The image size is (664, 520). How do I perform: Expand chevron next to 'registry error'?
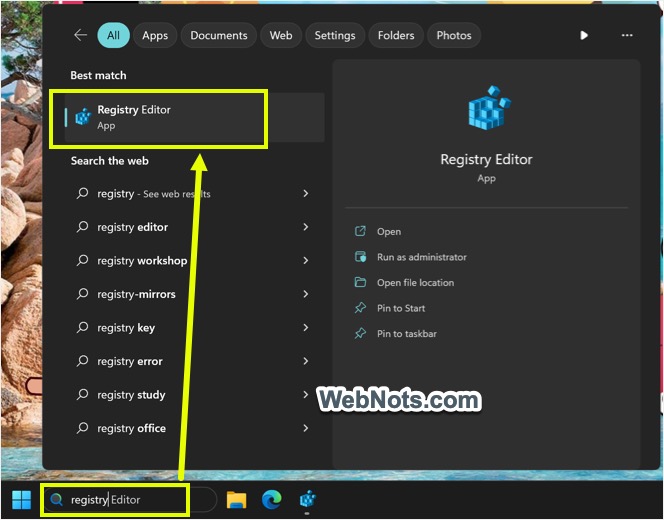tap(306, 361)
